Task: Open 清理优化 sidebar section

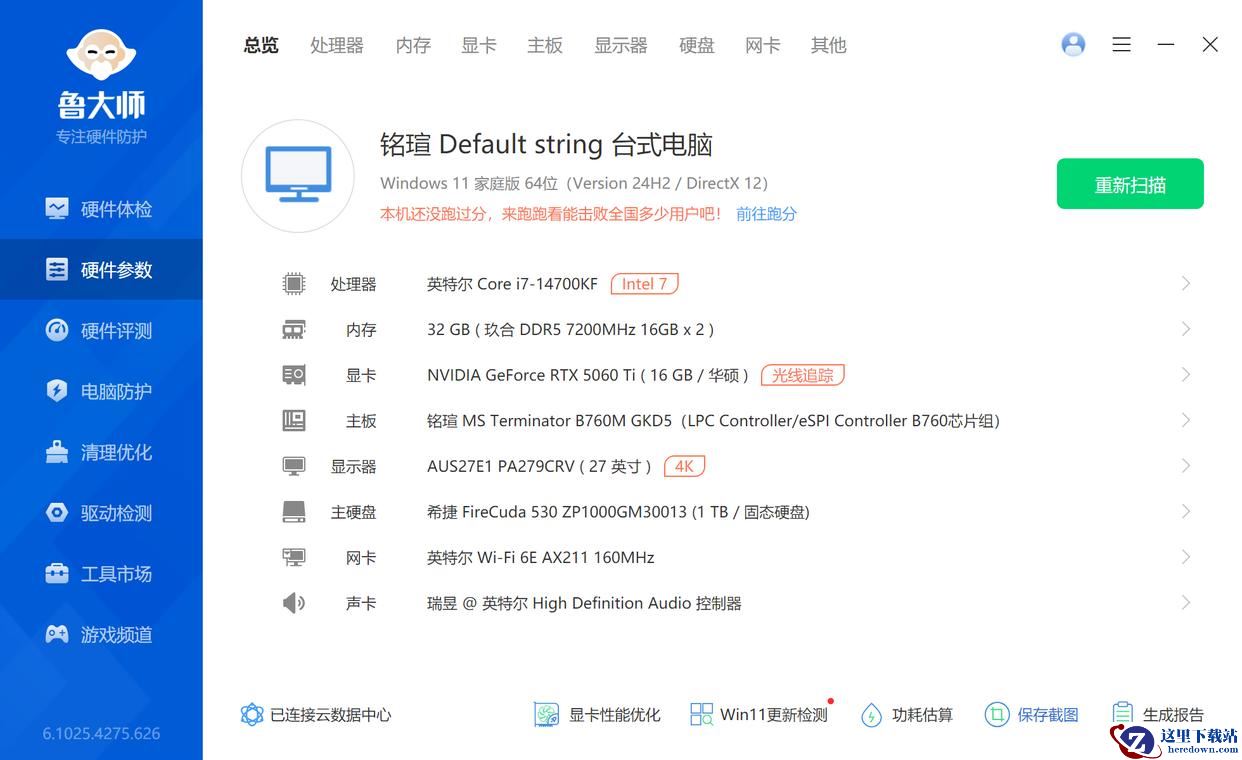Action: coord(100,452)
